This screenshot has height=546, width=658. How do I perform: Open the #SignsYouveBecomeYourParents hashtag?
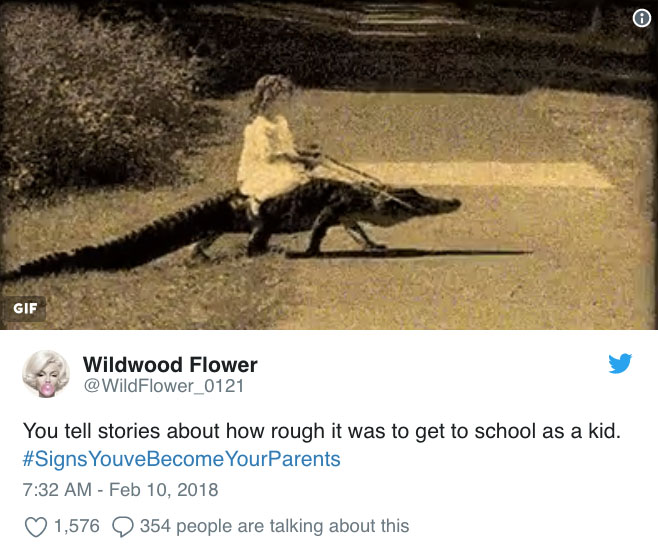181,459
